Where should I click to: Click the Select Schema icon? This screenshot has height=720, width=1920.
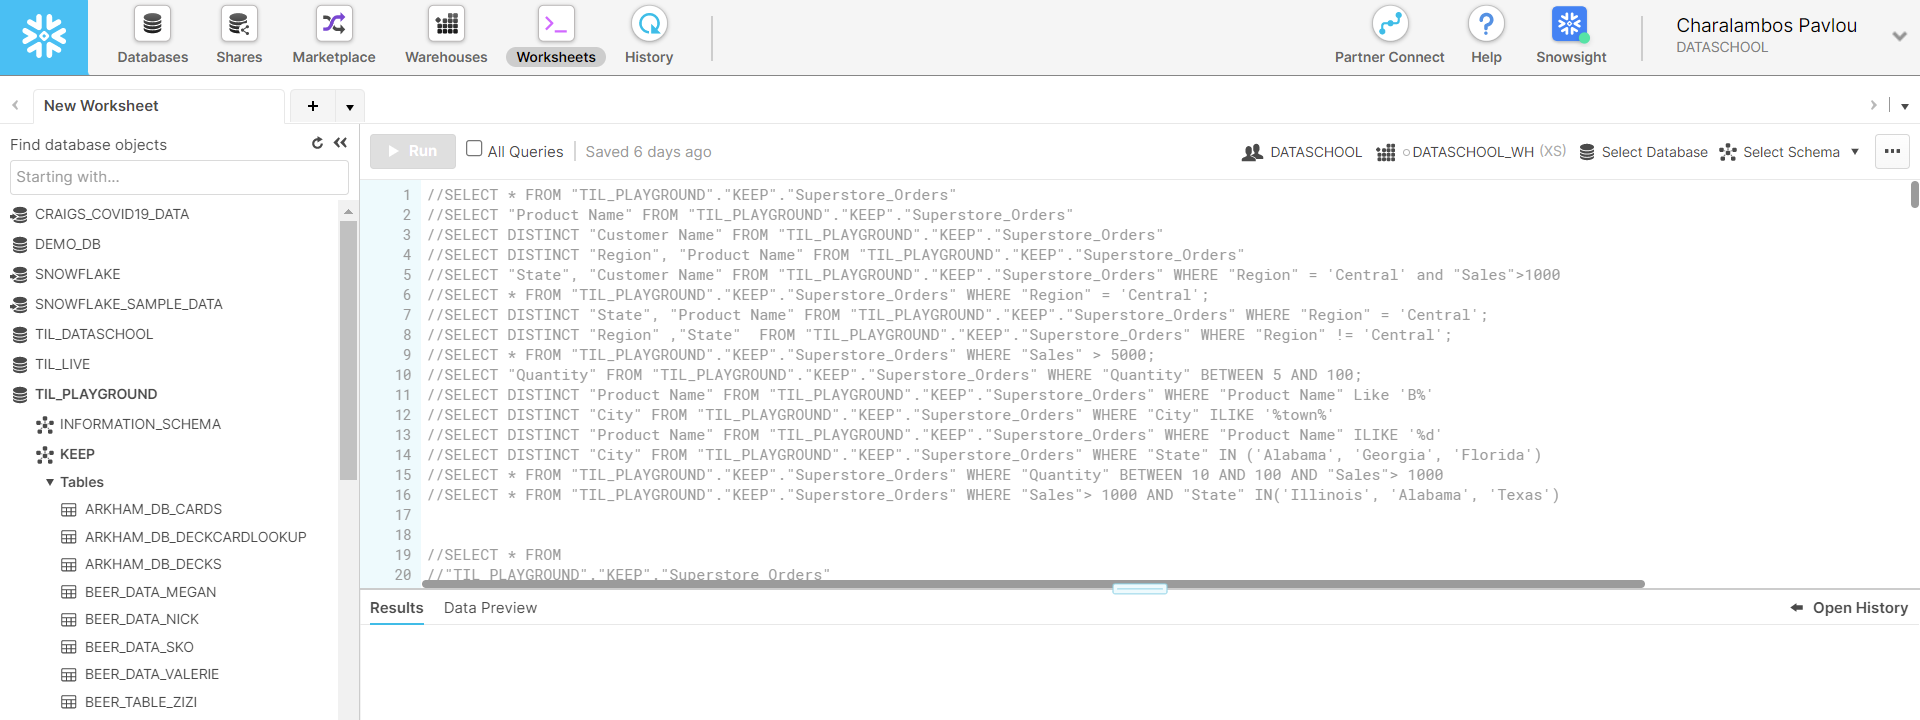tap(1728, 152)
